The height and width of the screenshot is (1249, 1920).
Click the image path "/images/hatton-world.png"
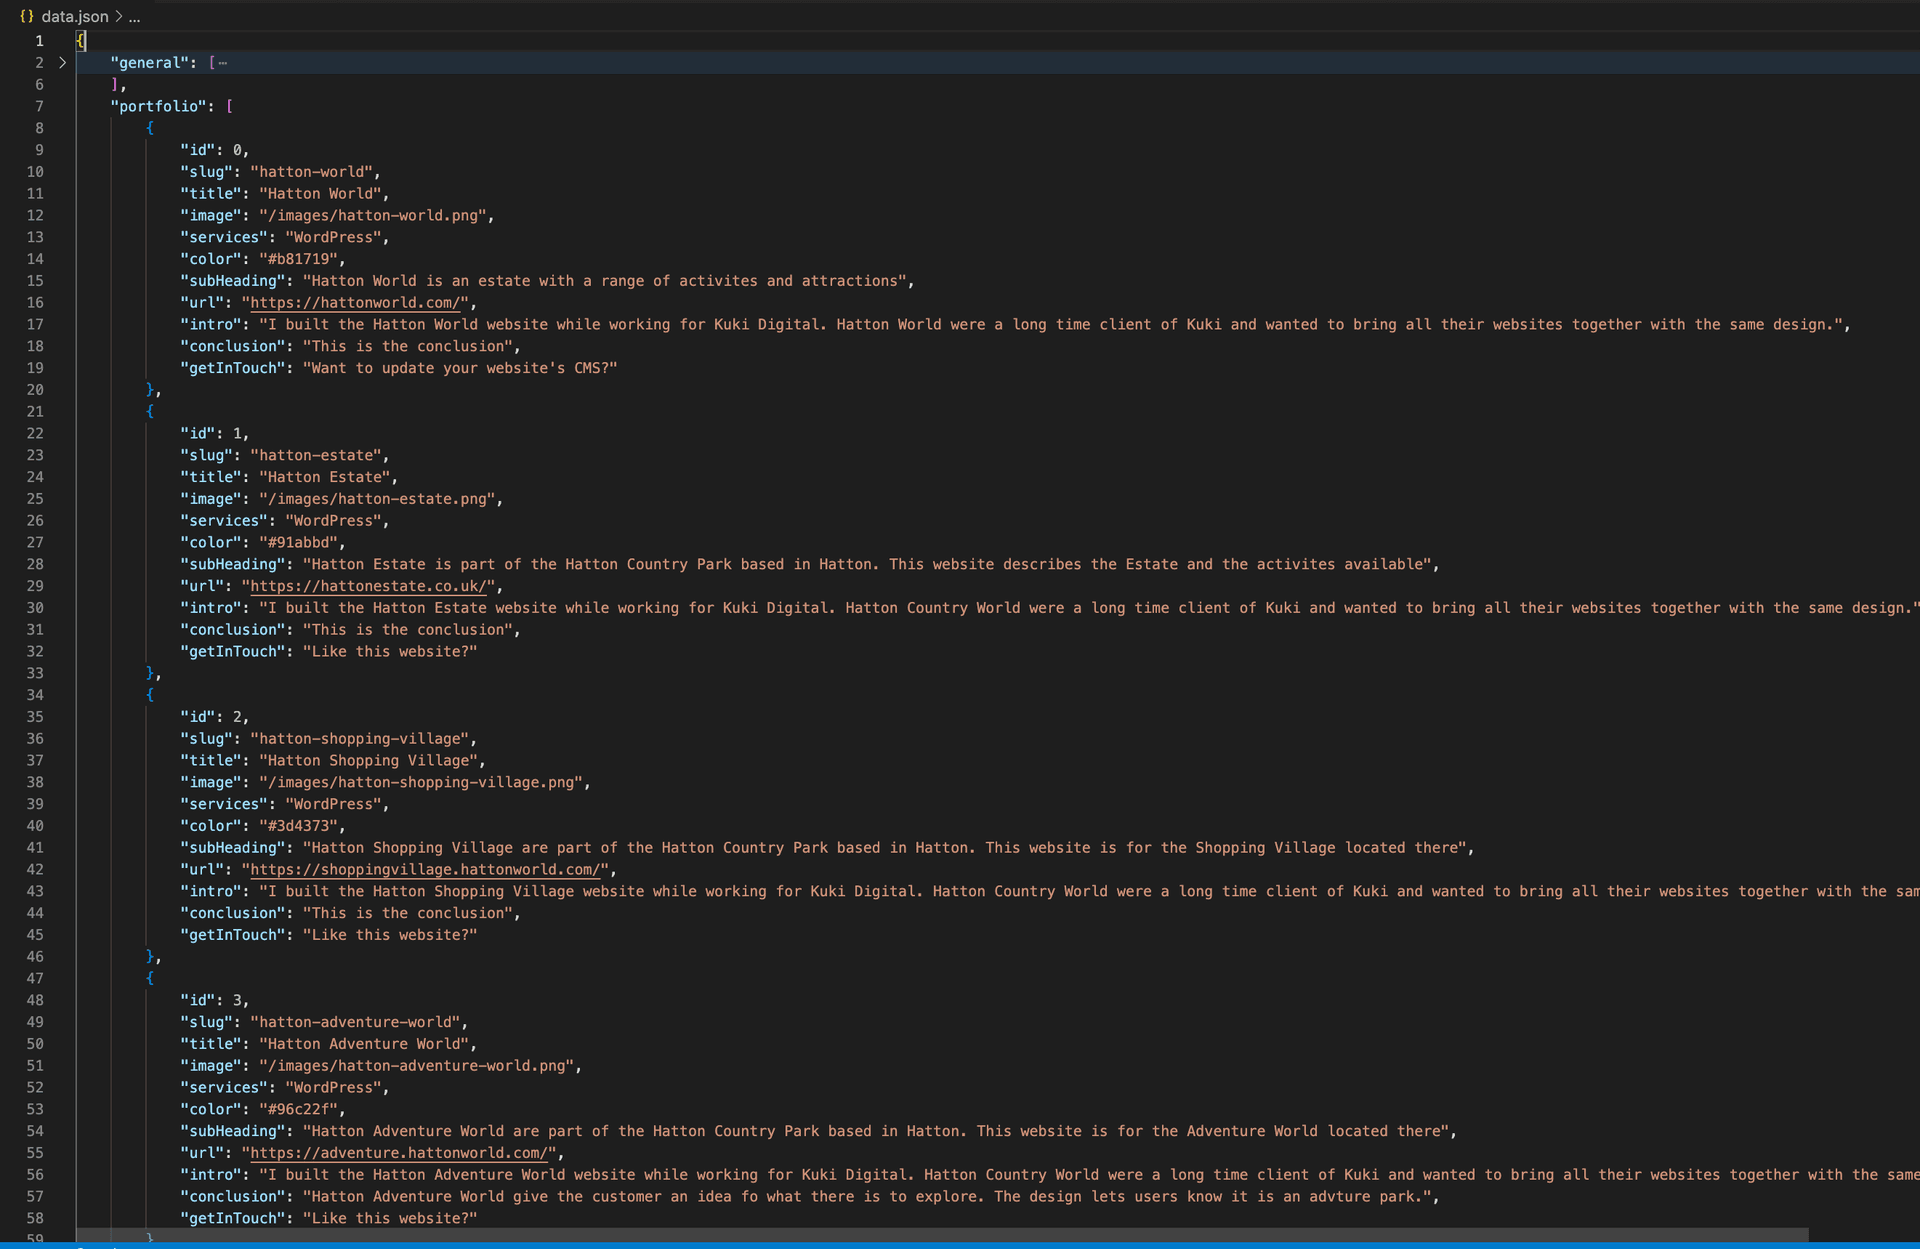tap(372, 216)
